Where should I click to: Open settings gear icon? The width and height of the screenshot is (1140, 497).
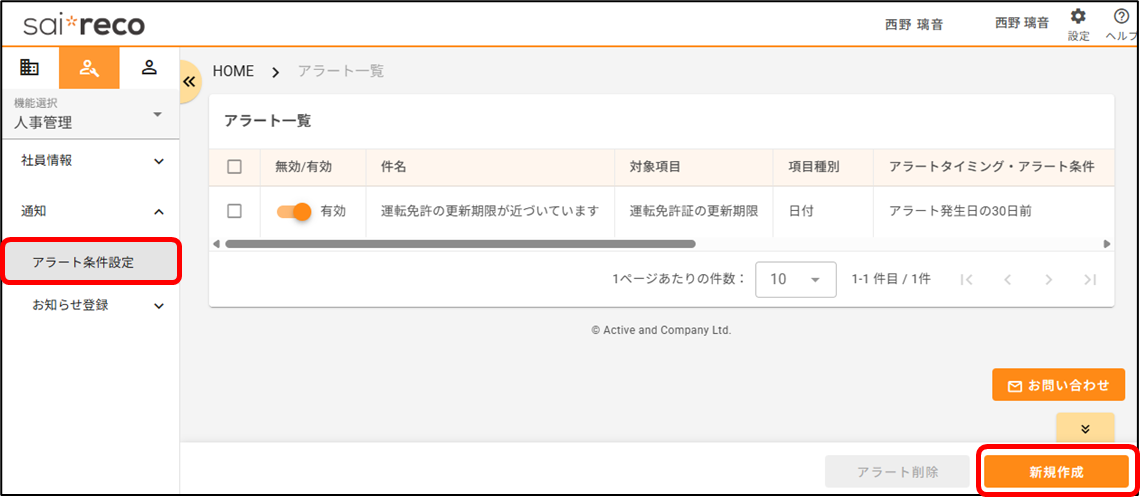click(x=1078, y=17)
